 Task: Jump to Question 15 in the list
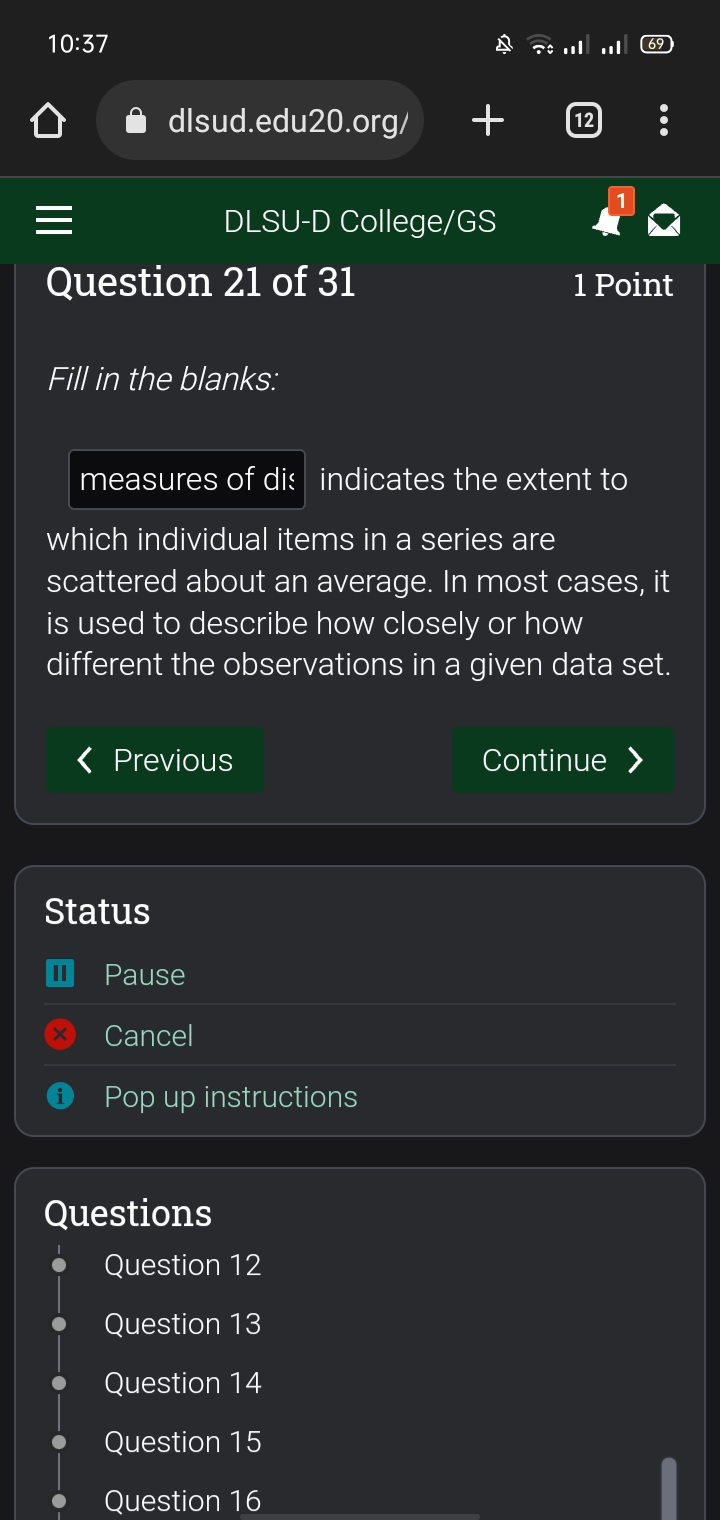click(182, 1440)
